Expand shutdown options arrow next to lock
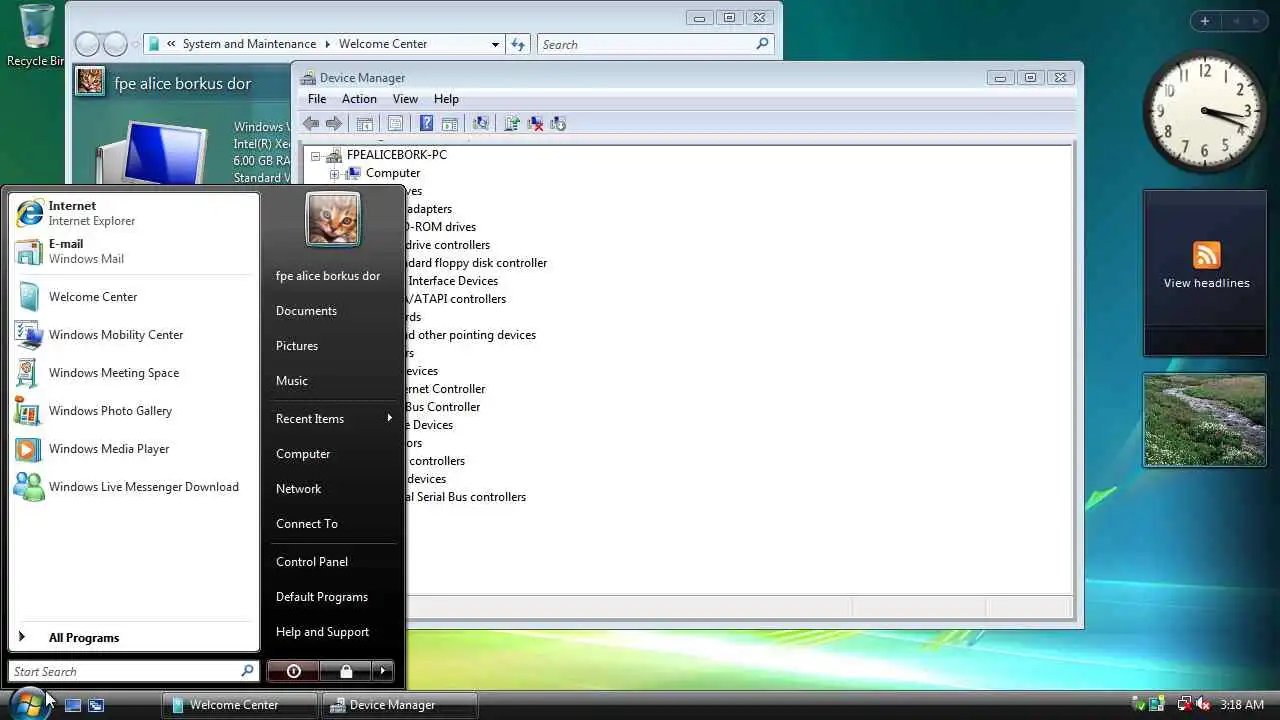This screenshot has width=1280, height=720. pyautogui.click(x=383, y=671)
